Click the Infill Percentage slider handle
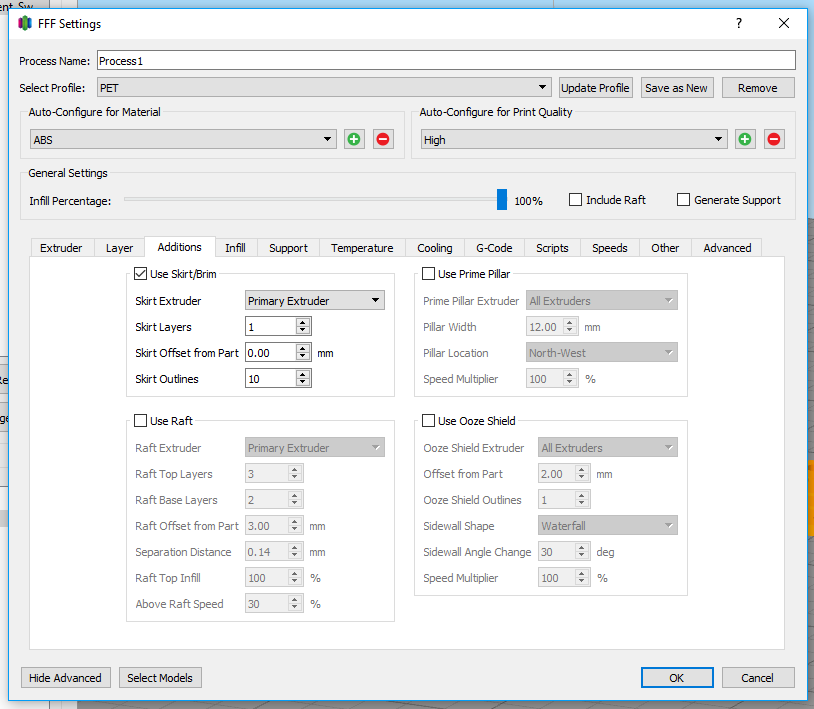This screenshot has width=814, height=709. pyautogui.click(x=501, y=199)
